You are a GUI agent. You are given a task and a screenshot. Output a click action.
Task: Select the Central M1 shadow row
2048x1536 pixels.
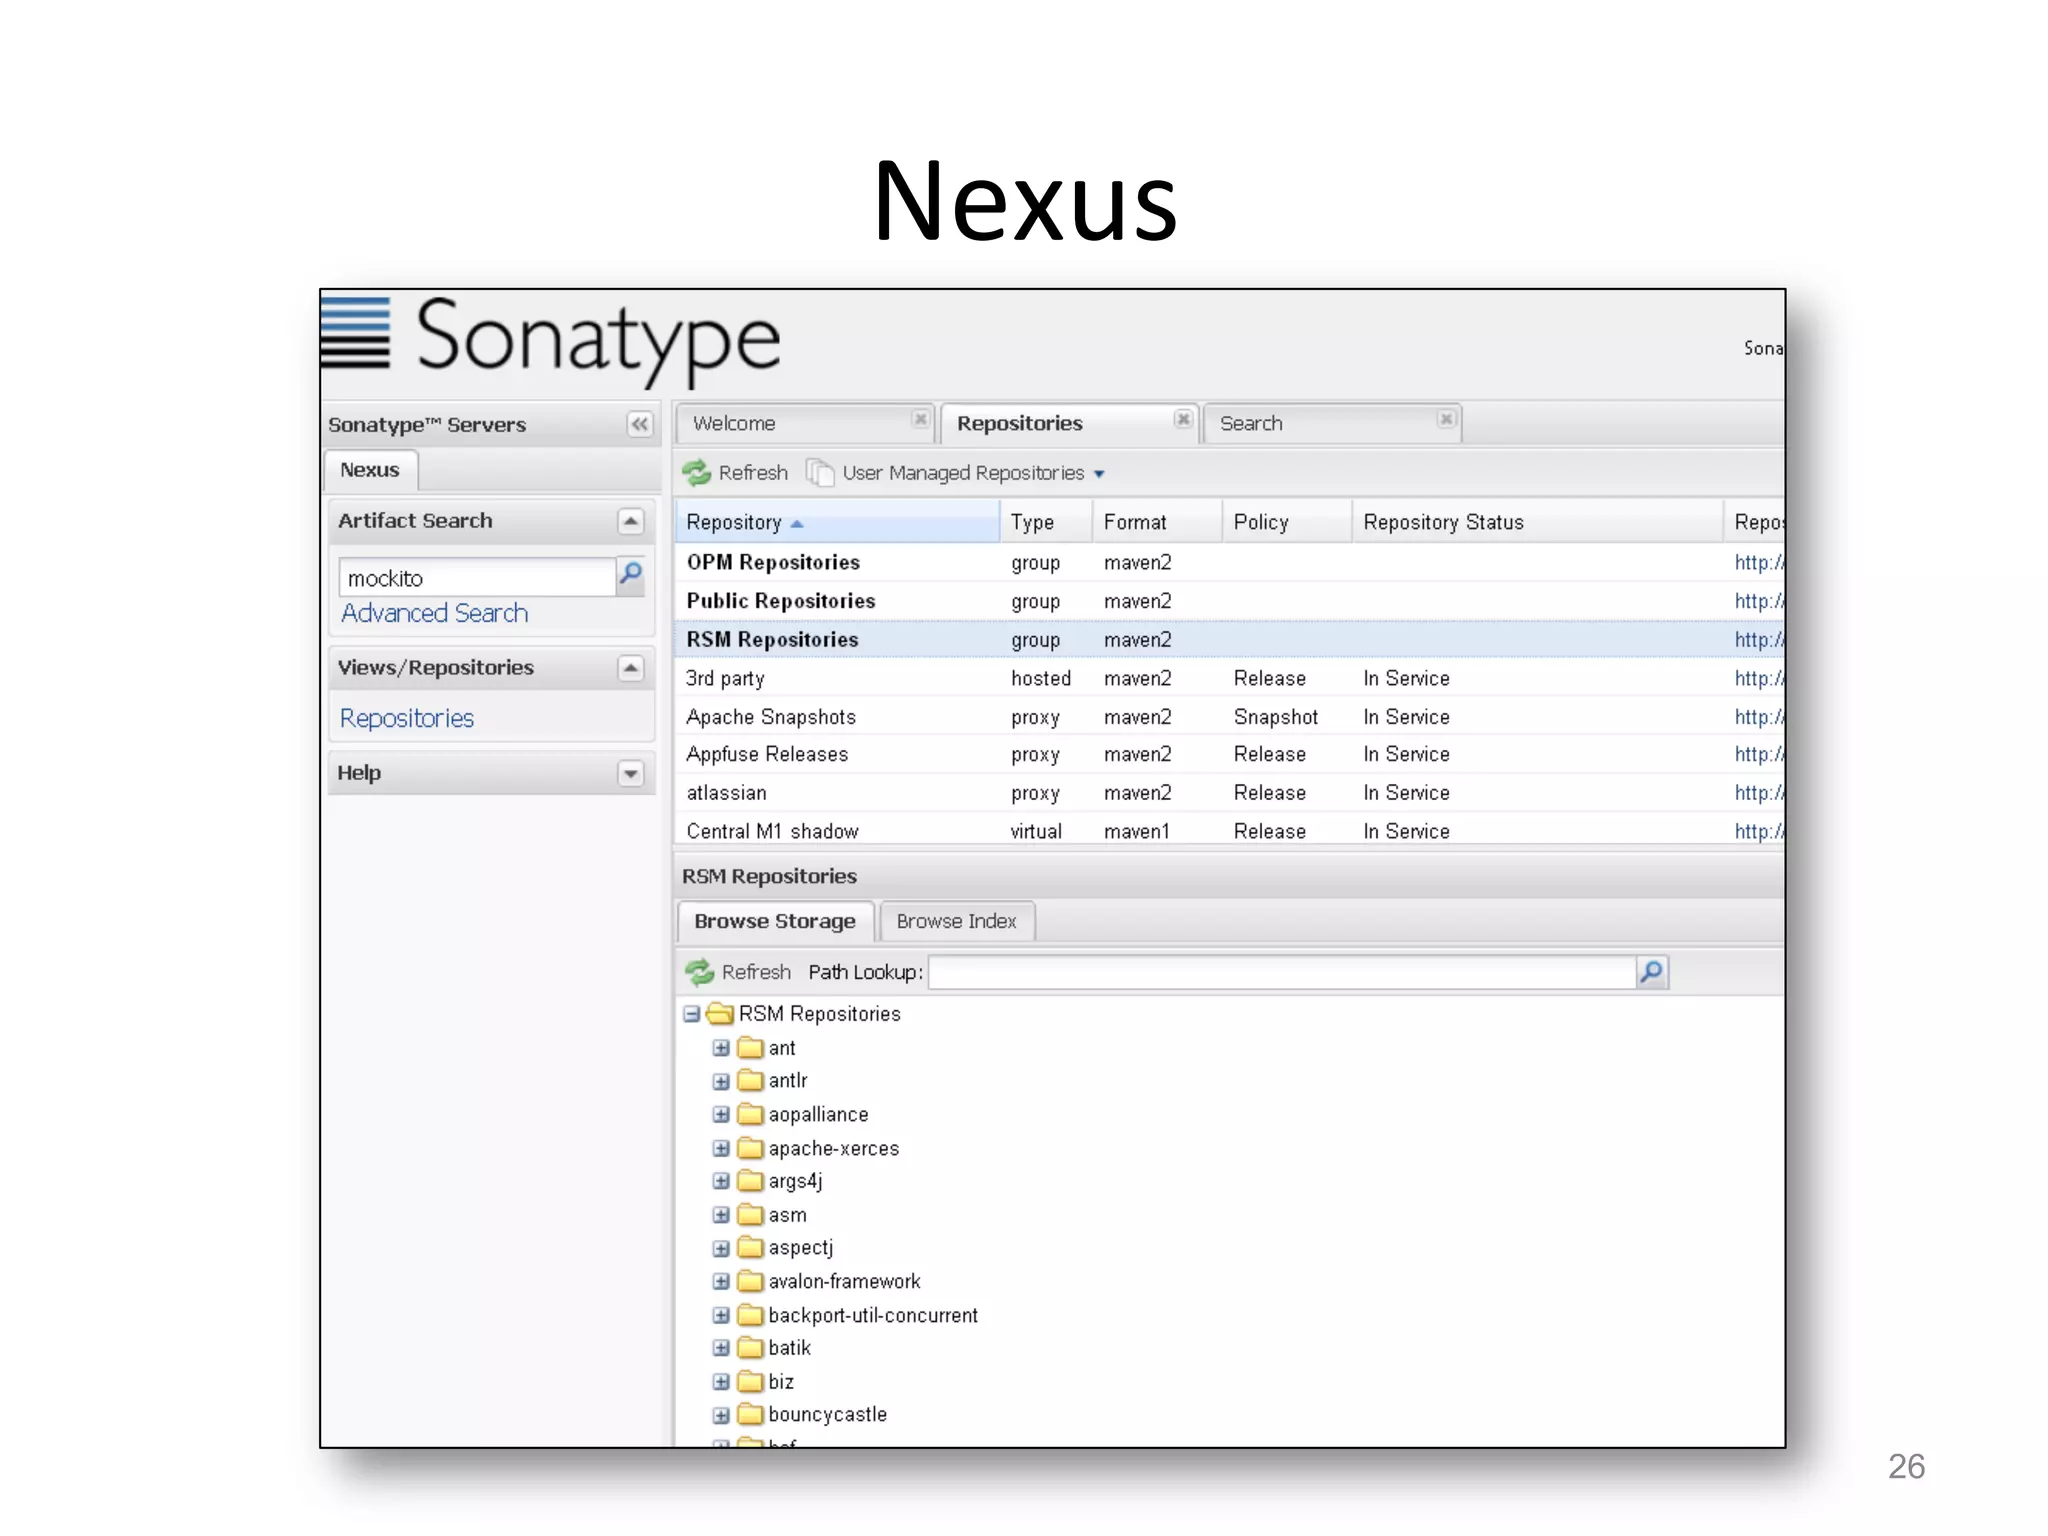click(x=1231, y=831)
